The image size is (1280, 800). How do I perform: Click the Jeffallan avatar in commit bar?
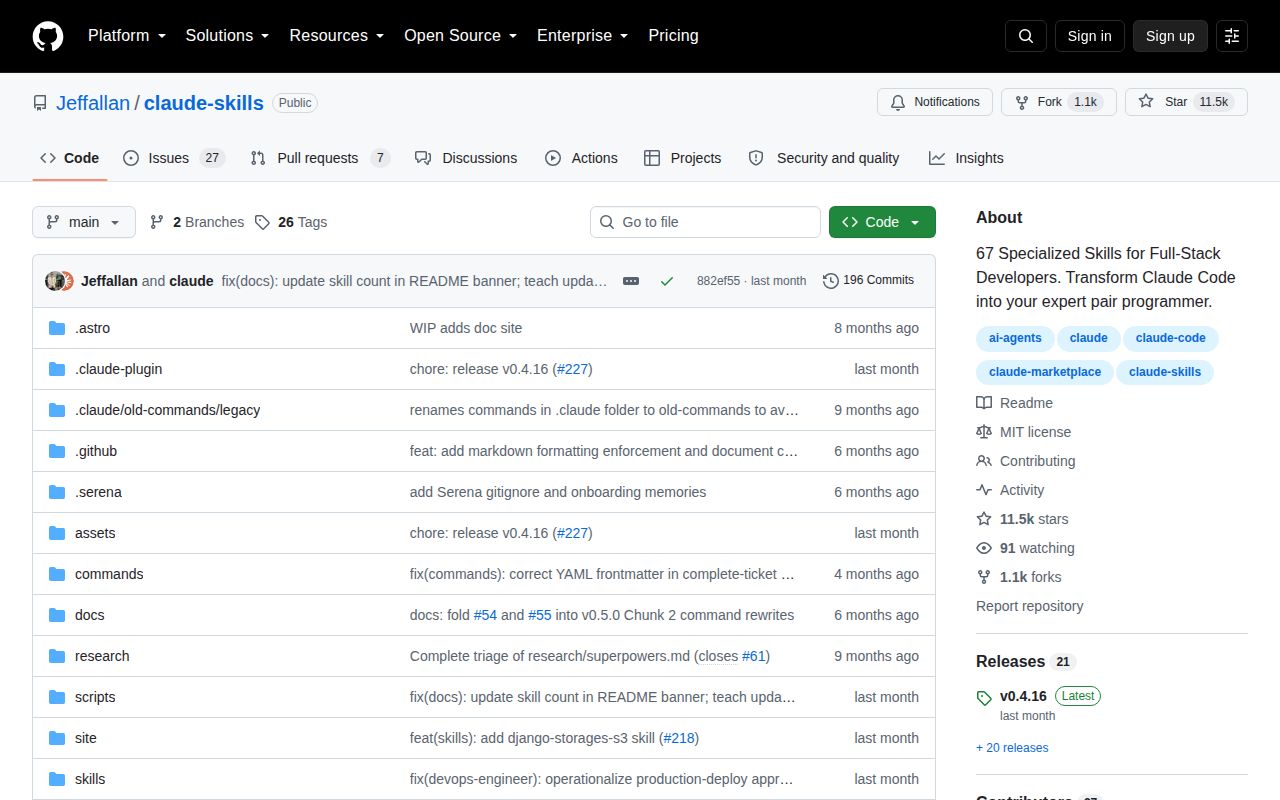[55, 281]
